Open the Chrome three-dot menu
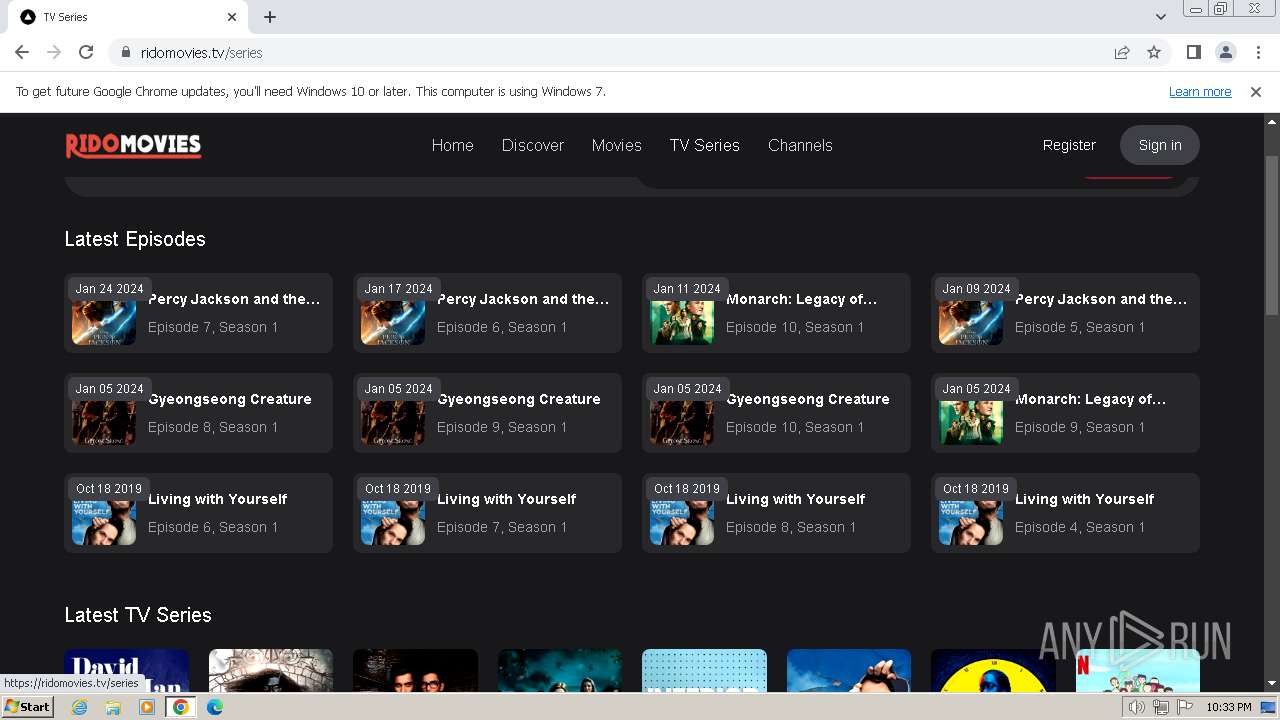The image size is (1280, 720). tap(1258, 52)
